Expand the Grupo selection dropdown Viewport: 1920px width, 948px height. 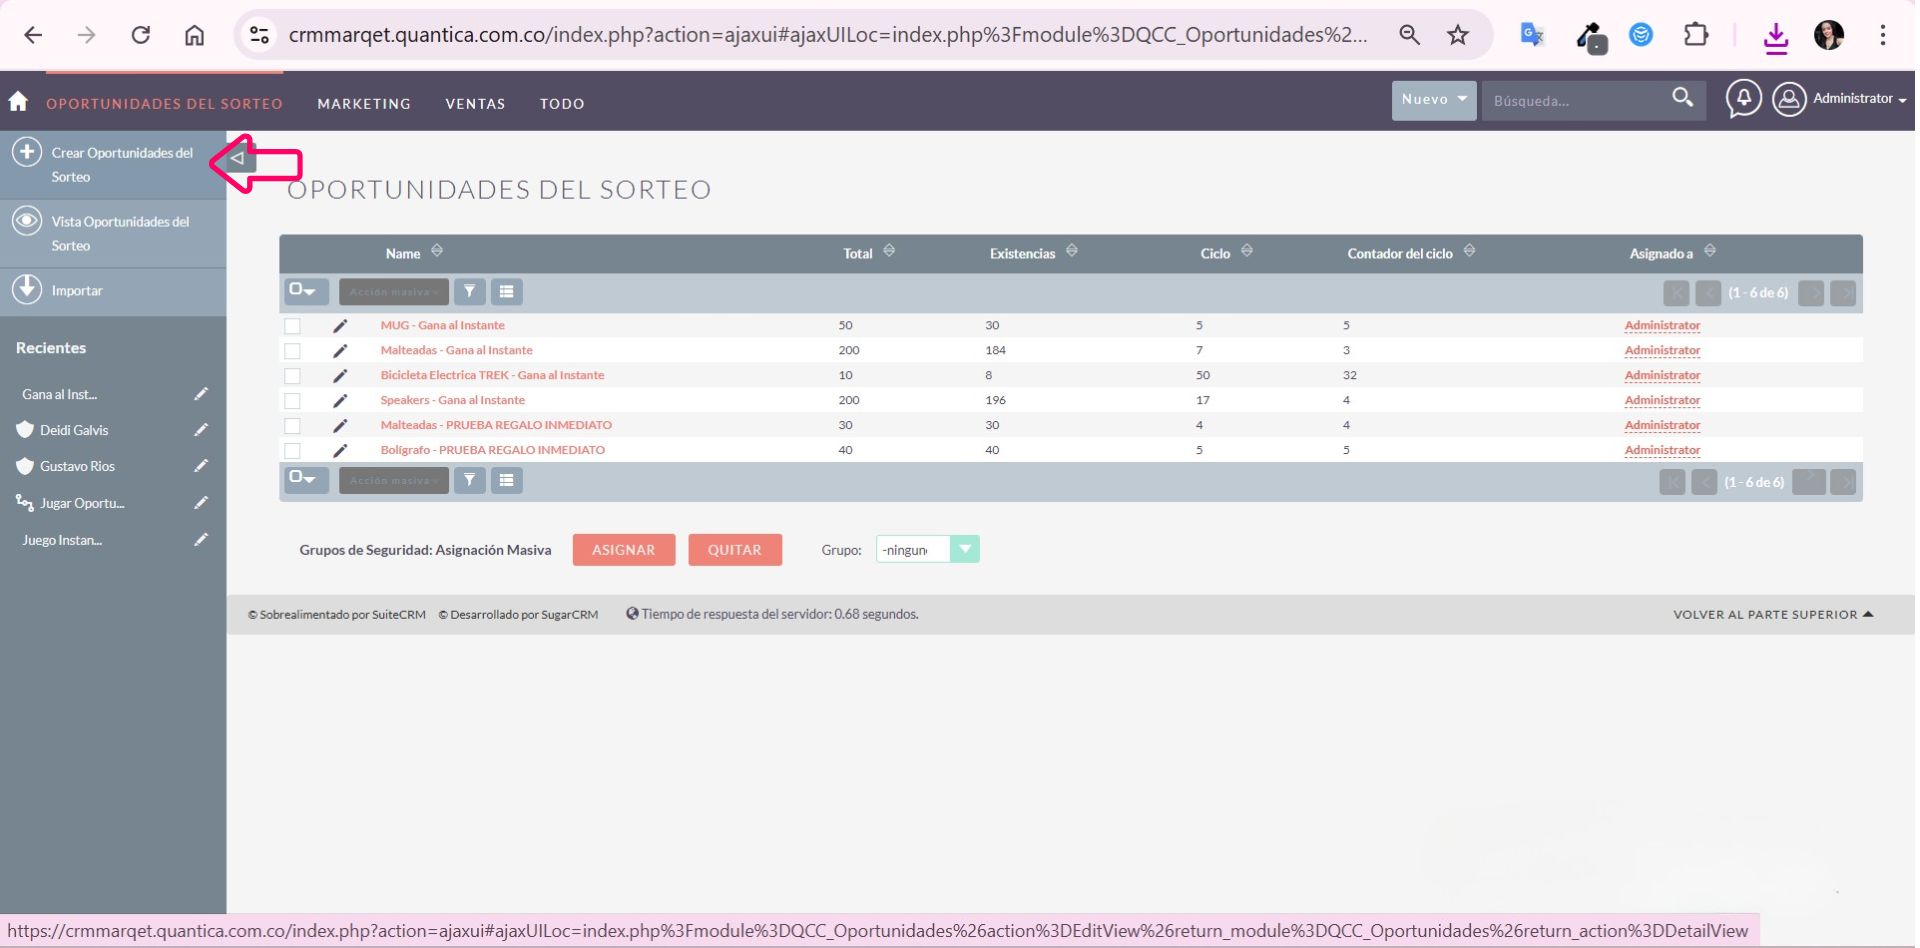tap(964, 549)
